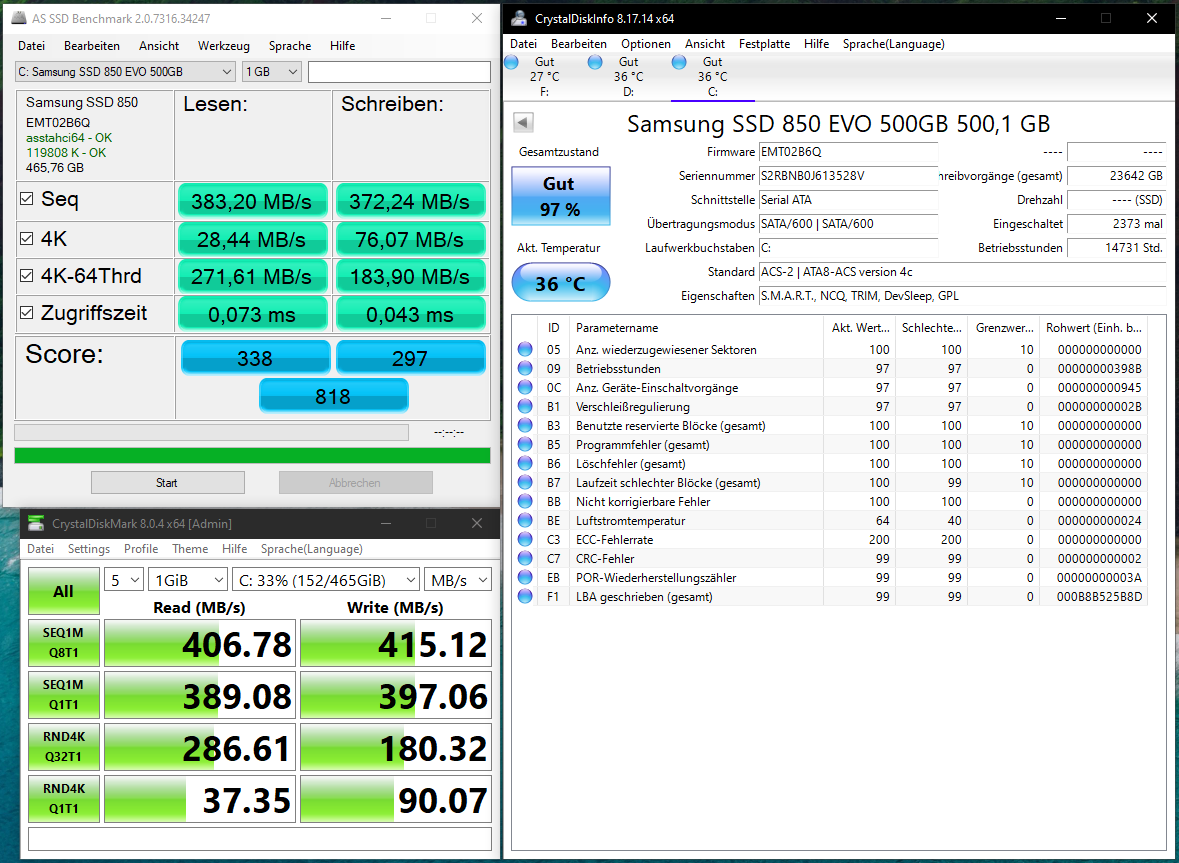This screenshot has width=1179, height=863.
Task: Run the RND4K Q1T1 test
Action: (64, 798)
